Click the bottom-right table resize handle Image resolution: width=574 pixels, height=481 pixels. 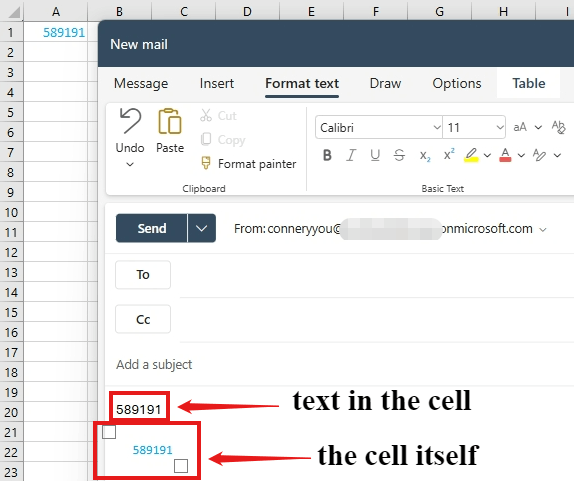tap(181, 466)
